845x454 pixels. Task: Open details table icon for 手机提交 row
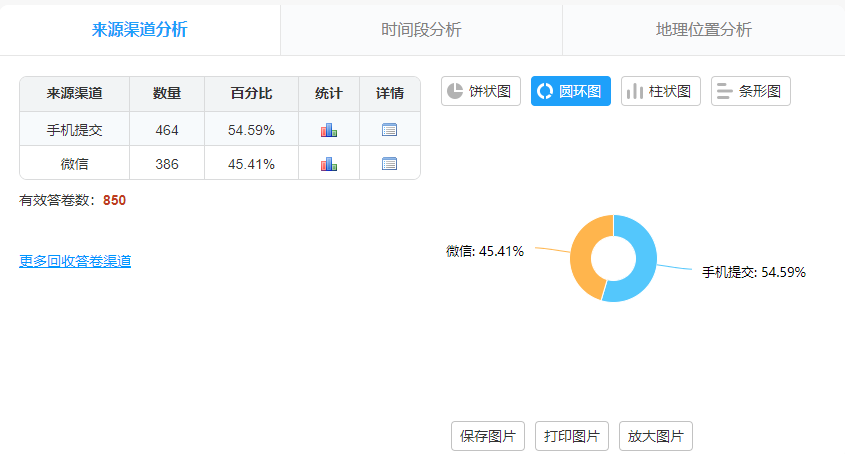pos(390,130)
